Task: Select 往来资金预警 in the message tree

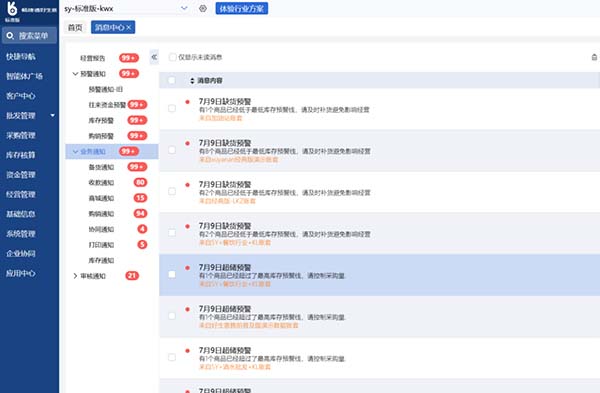Action: [107, 105]
